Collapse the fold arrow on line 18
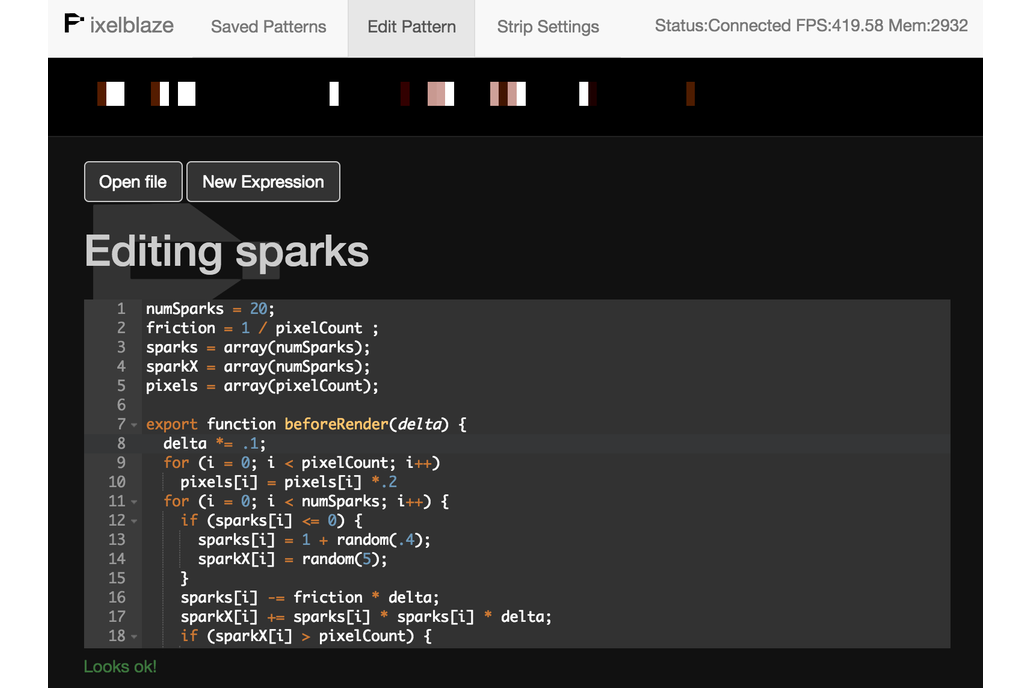The height and width of the screenshot is (688, 1032). click(x=135, y=637)
